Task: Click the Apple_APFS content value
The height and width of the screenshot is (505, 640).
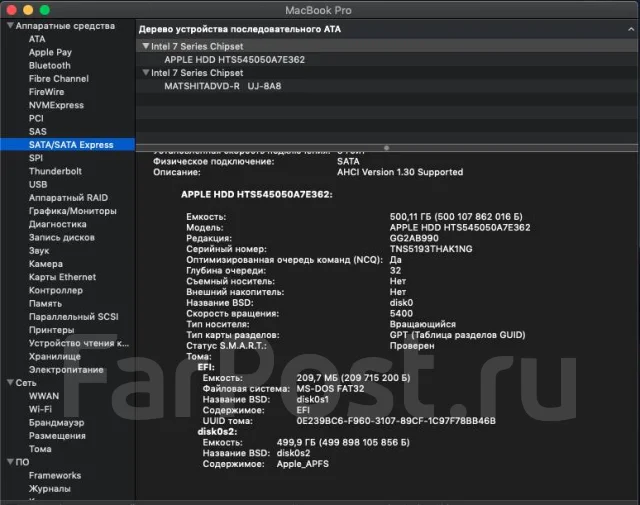Action: pos(302,464)
